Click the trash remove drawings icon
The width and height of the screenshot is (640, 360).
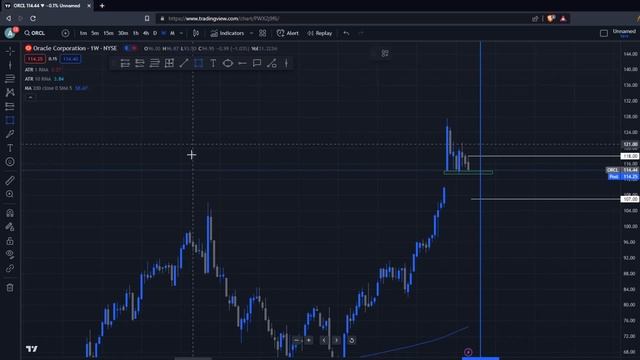[10, 288]
